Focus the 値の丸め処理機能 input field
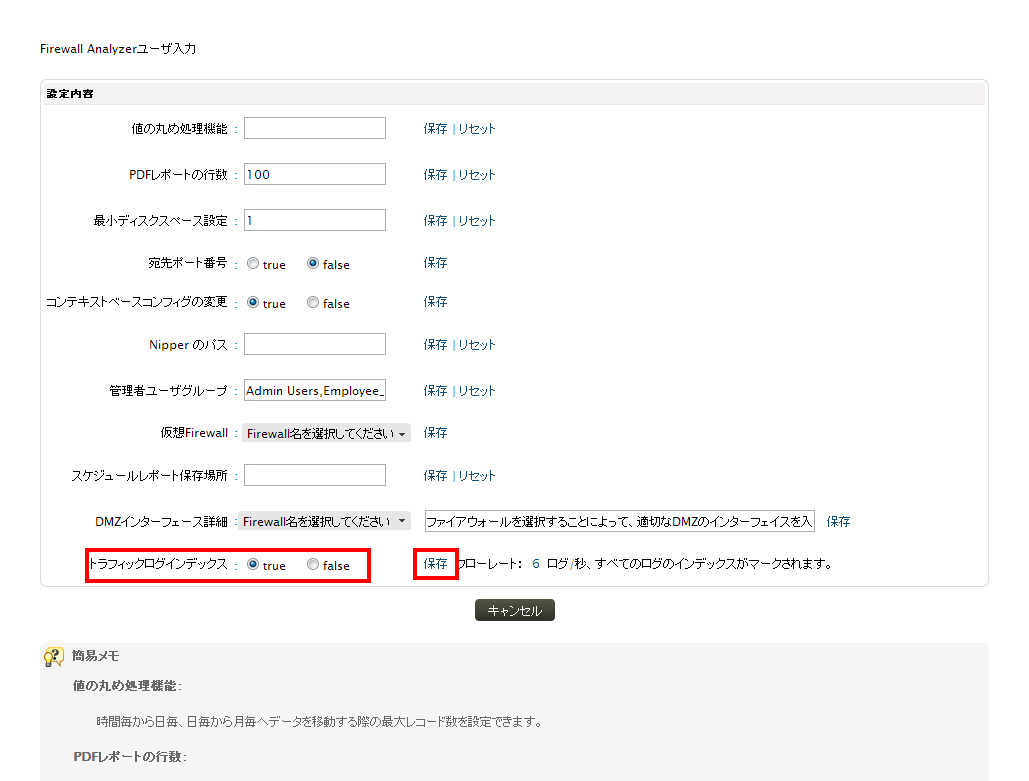The image size is (1029, 781). [x=315, y=128]
